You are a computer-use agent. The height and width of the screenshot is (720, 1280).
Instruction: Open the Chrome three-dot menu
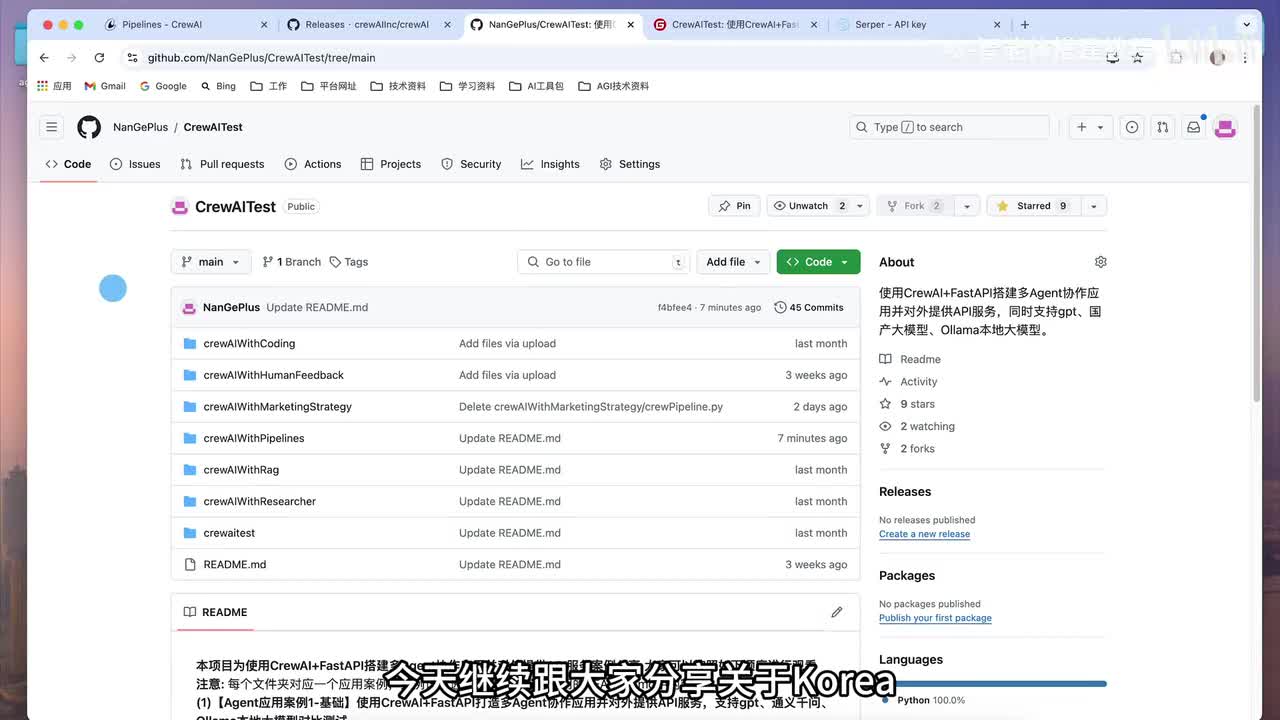(1245, 58)
